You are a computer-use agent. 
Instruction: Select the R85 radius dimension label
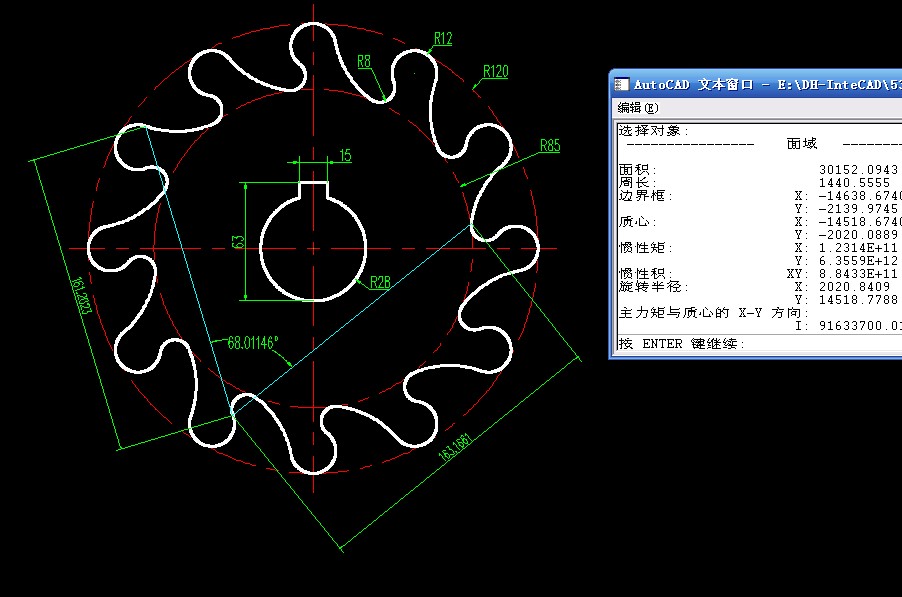pyautogui.click(x=550, y=146)
